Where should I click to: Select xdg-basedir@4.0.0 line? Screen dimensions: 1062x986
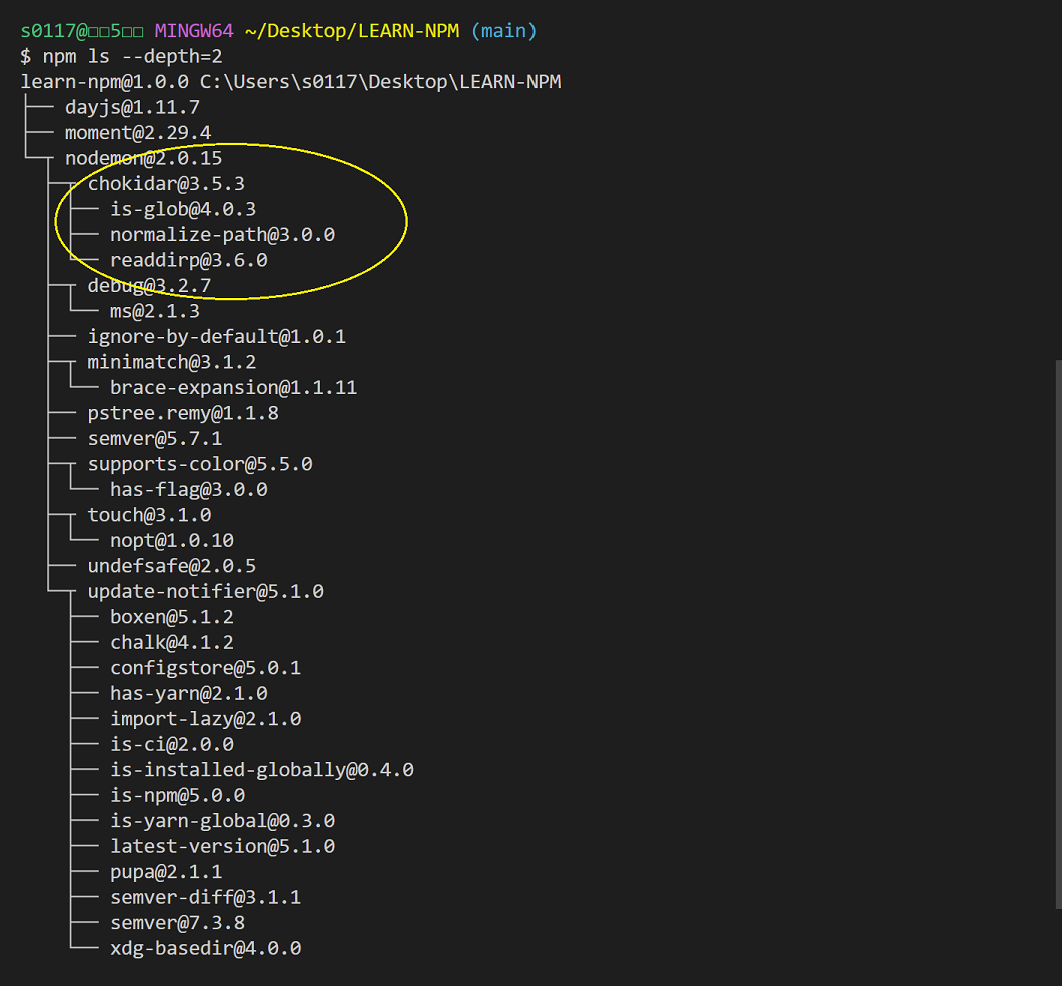coord(205,949)
